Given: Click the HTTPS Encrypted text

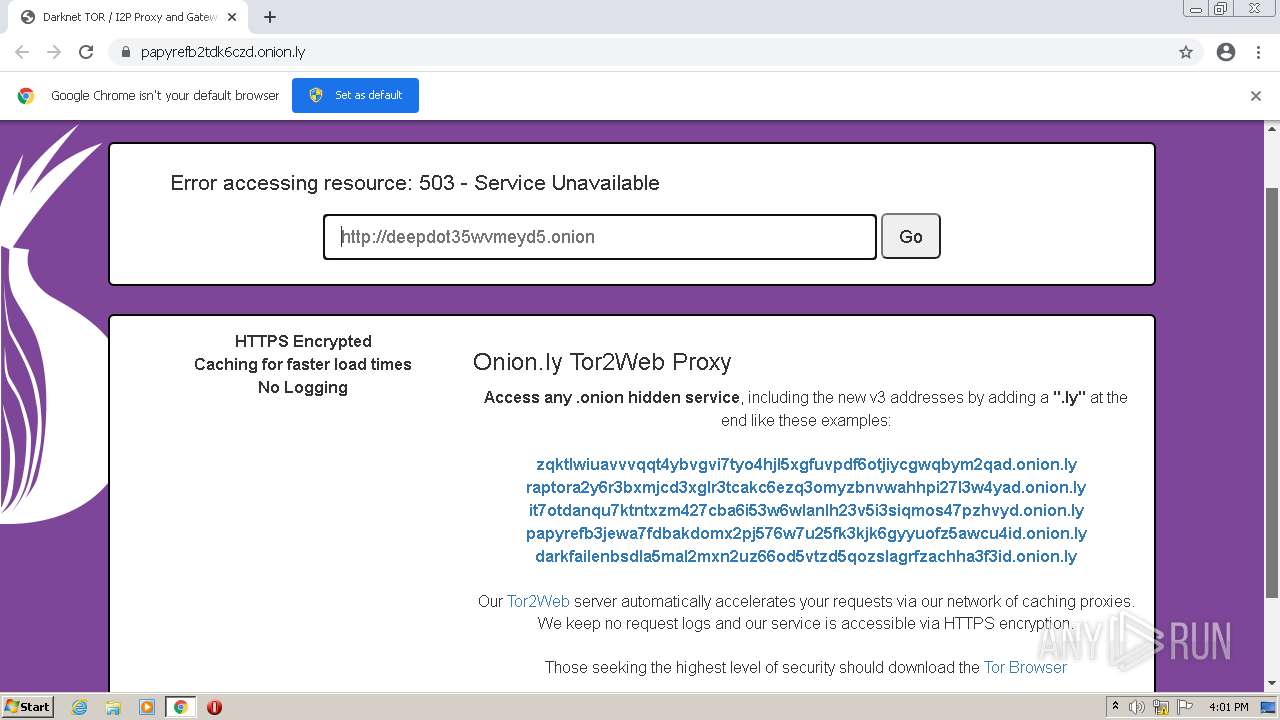Looking at the screenshot, I should pyautogui.click(x=303, y=341).
